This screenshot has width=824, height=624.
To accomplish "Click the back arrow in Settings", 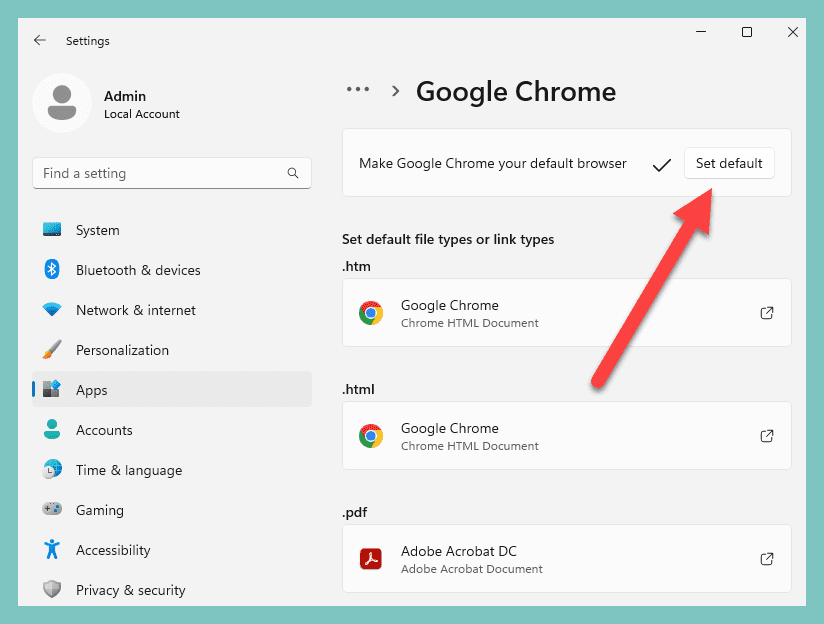I will coord(39,40).
